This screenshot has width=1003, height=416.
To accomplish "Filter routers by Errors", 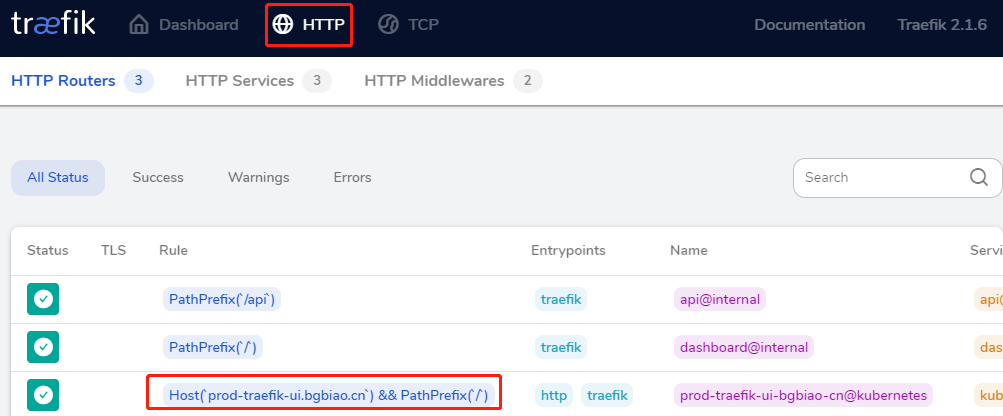I will pyautogui.click(x=352, y=177).
